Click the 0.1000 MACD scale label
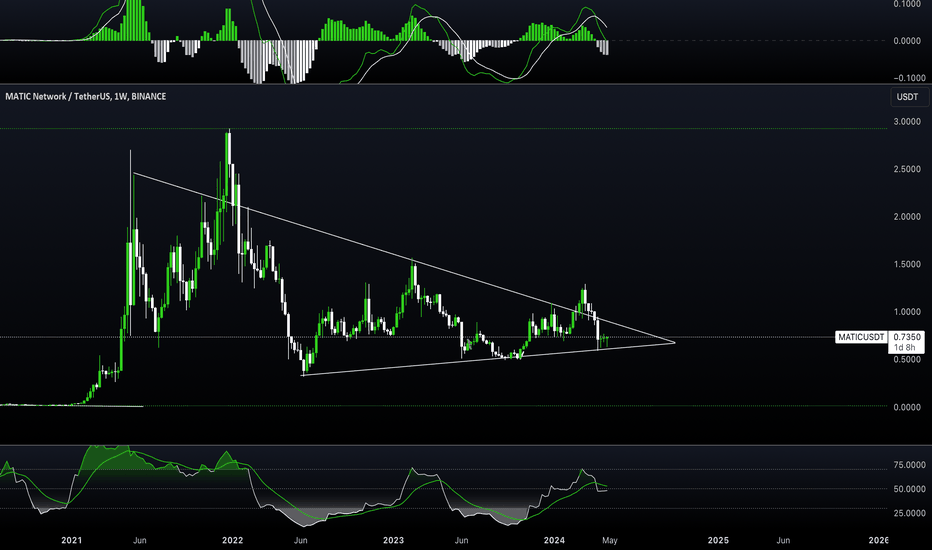Image resolution: width=932 pixels, height=550 pixels. [907, 4]
